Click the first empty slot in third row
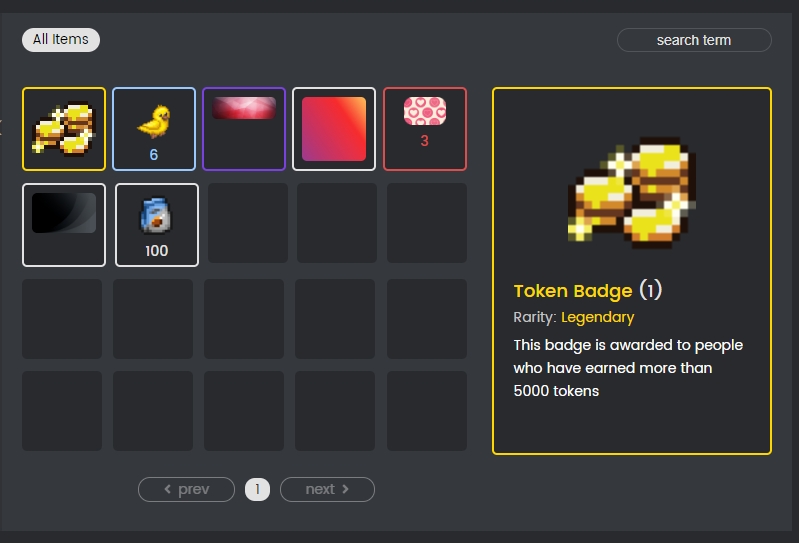The height and width of the screenshot is (543, 799). click(62, 319)
